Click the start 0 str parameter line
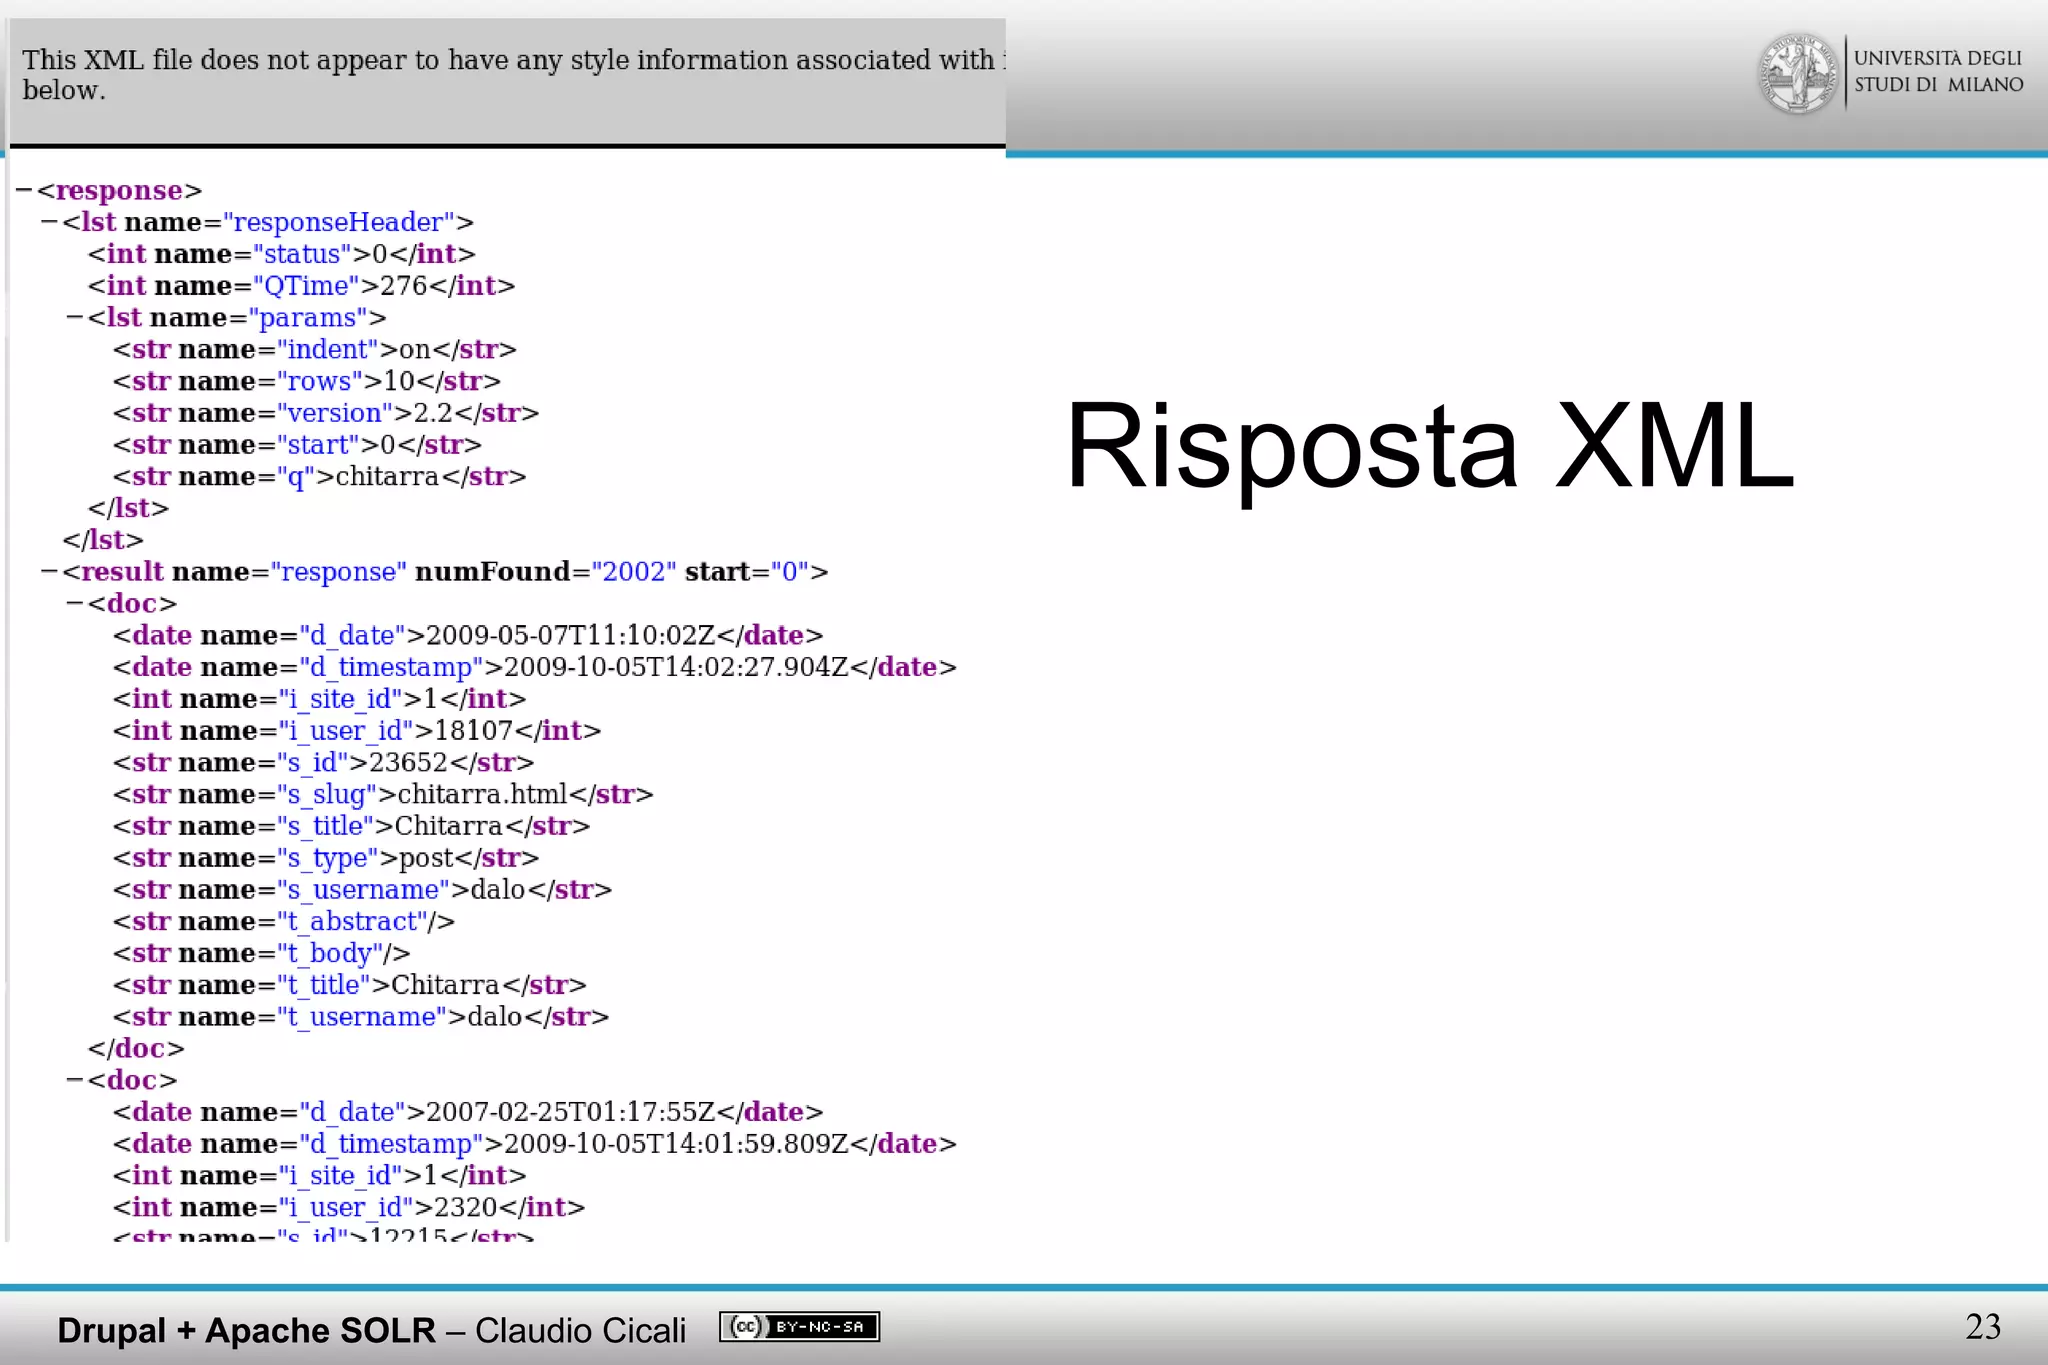The width and height of the screenshot is (2048, 1365). click(297, 445)
